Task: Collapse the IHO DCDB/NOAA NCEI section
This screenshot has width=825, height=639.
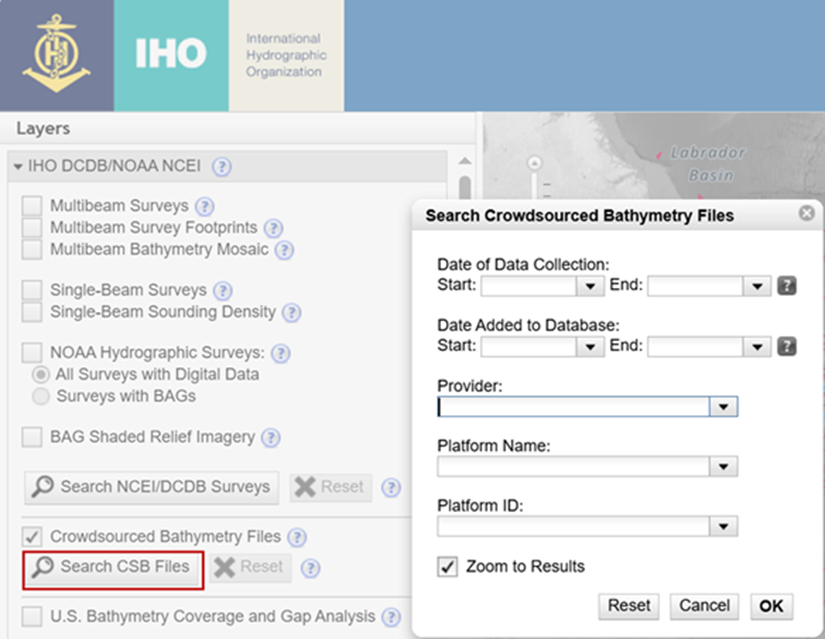Action: pos(19,167)
